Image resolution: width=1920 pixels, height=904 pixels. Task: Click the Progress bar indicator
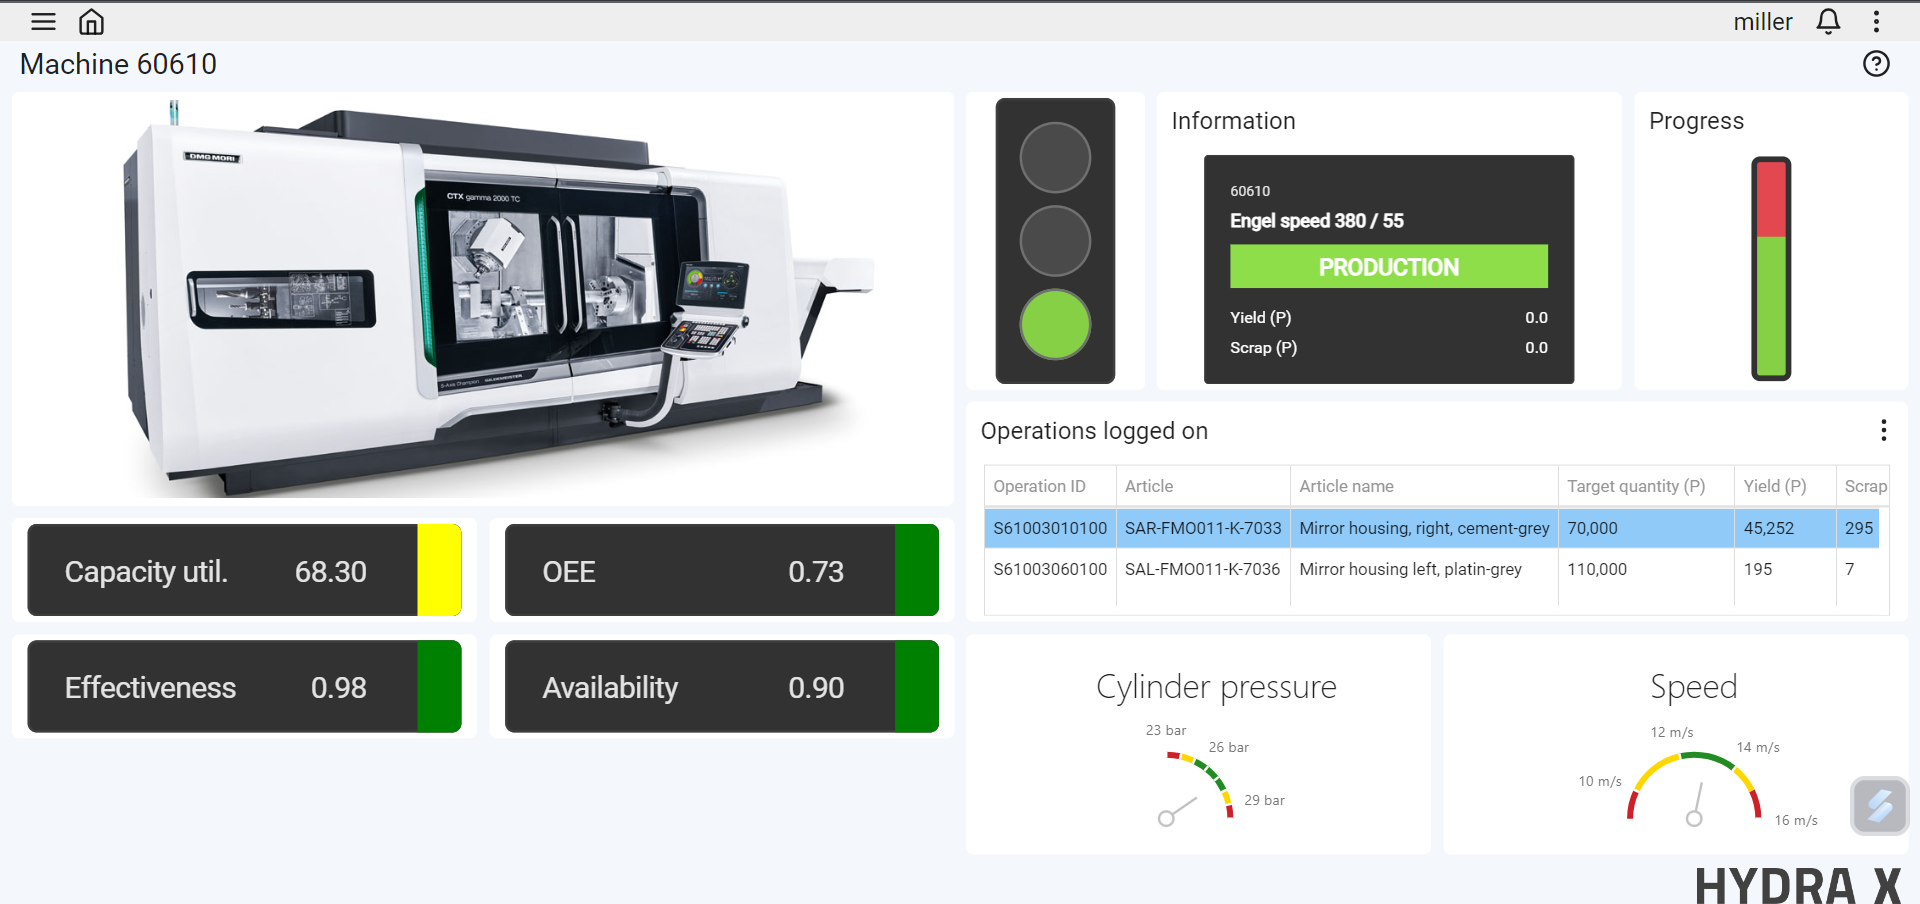1771,268
